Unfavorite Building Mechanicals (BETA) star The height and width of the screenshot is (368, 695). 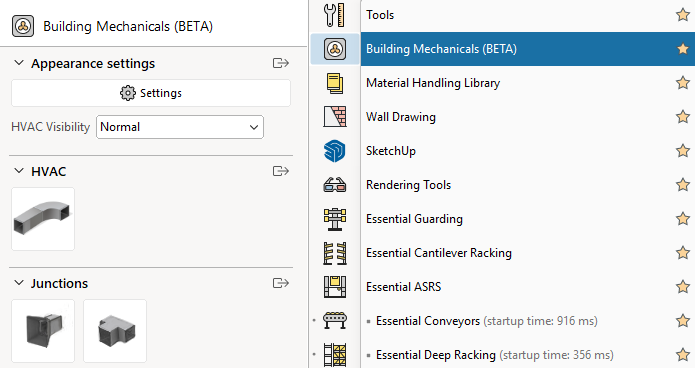coord(683,49)
